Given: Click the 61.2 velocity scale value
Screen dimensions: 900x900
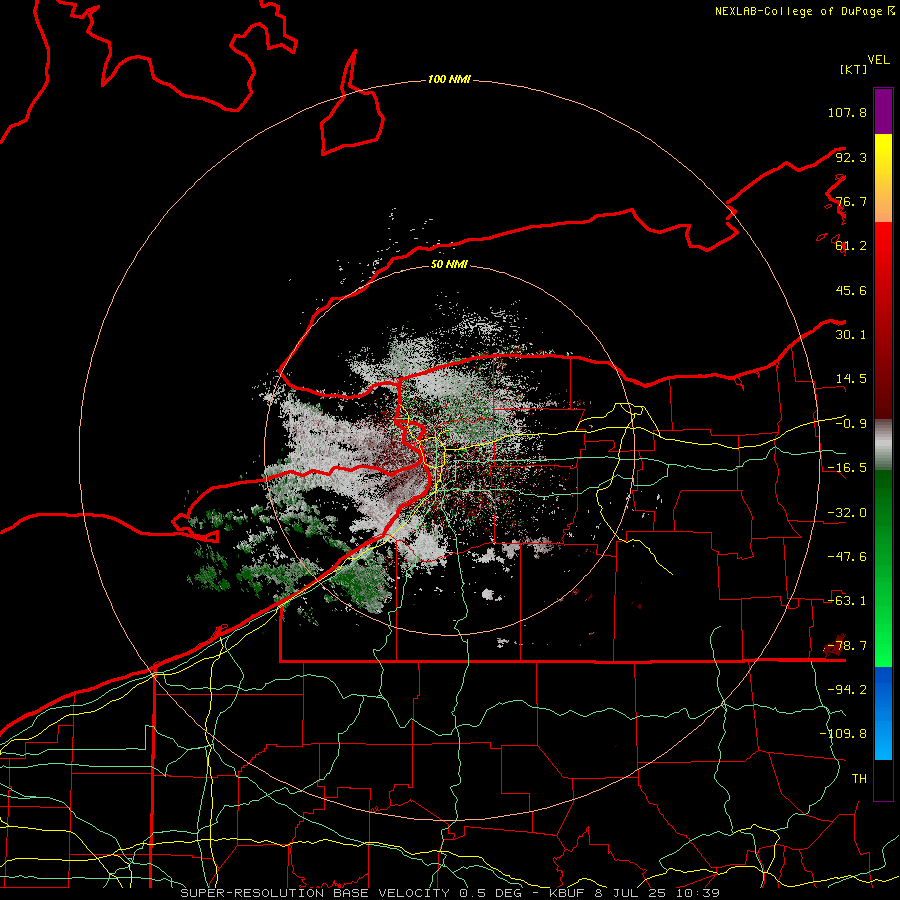Looking at the screenshot, I should click(x=851, y=246).
